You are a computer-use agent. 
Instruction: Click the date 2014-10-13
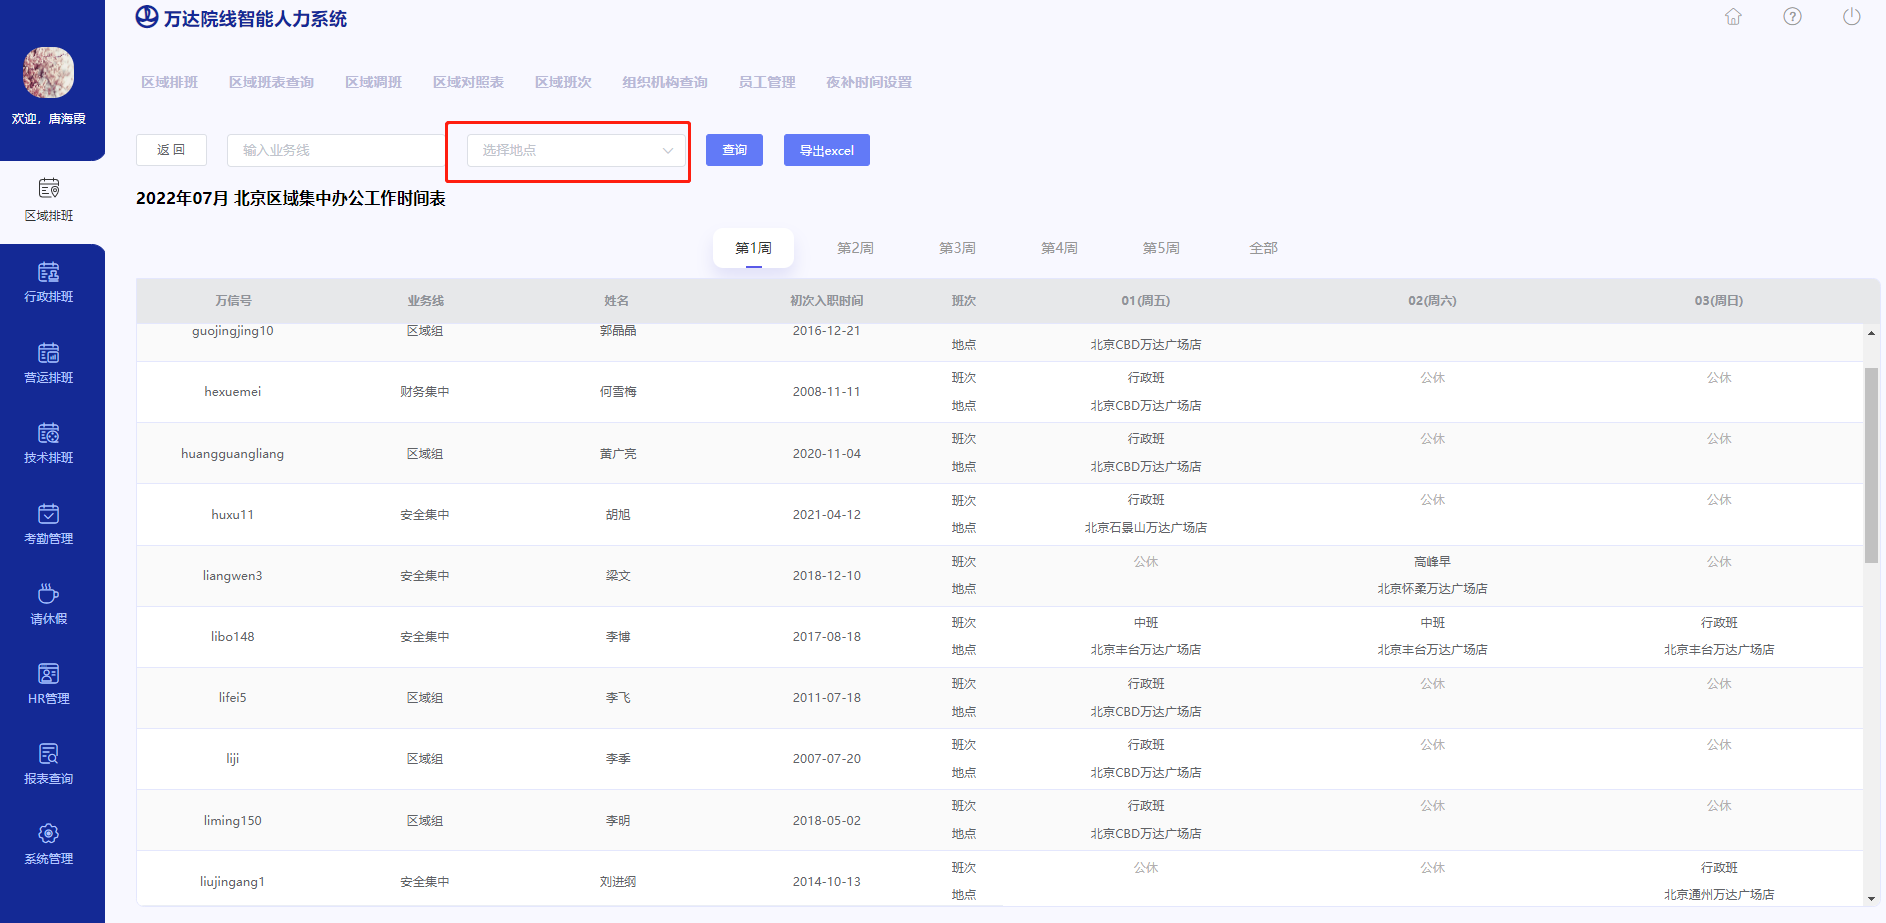click(x=827, y=882)
